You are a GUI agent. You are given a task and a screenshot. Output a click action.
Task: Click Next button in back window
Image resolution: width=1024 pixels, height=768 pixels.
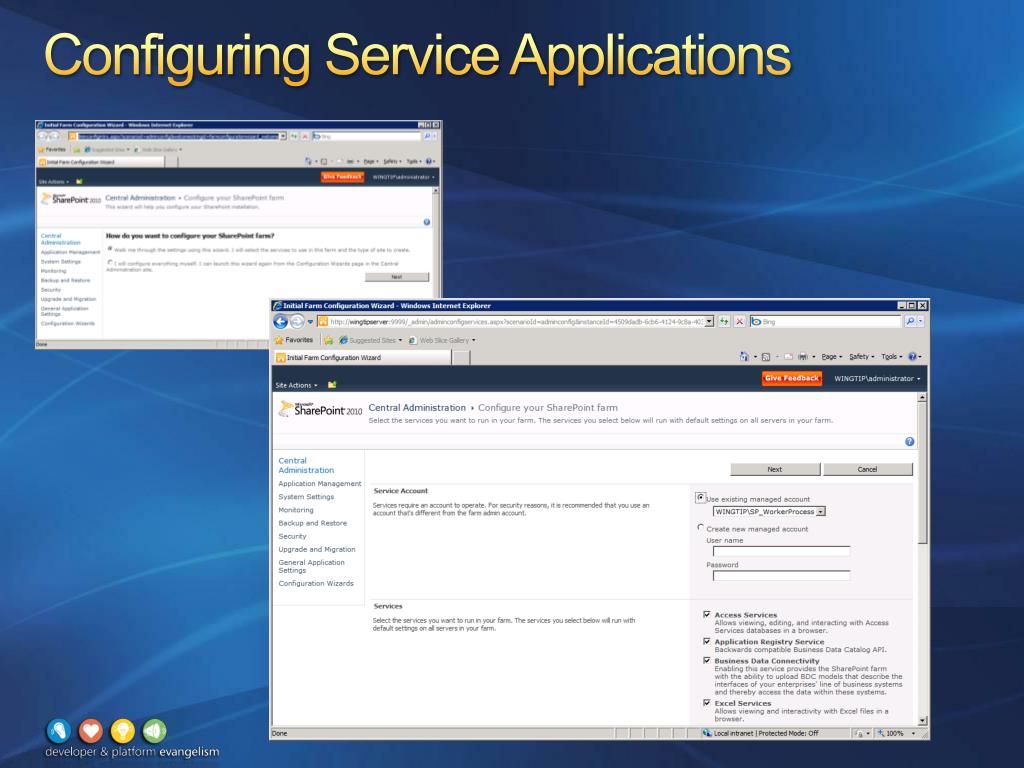tap(396, 277)
